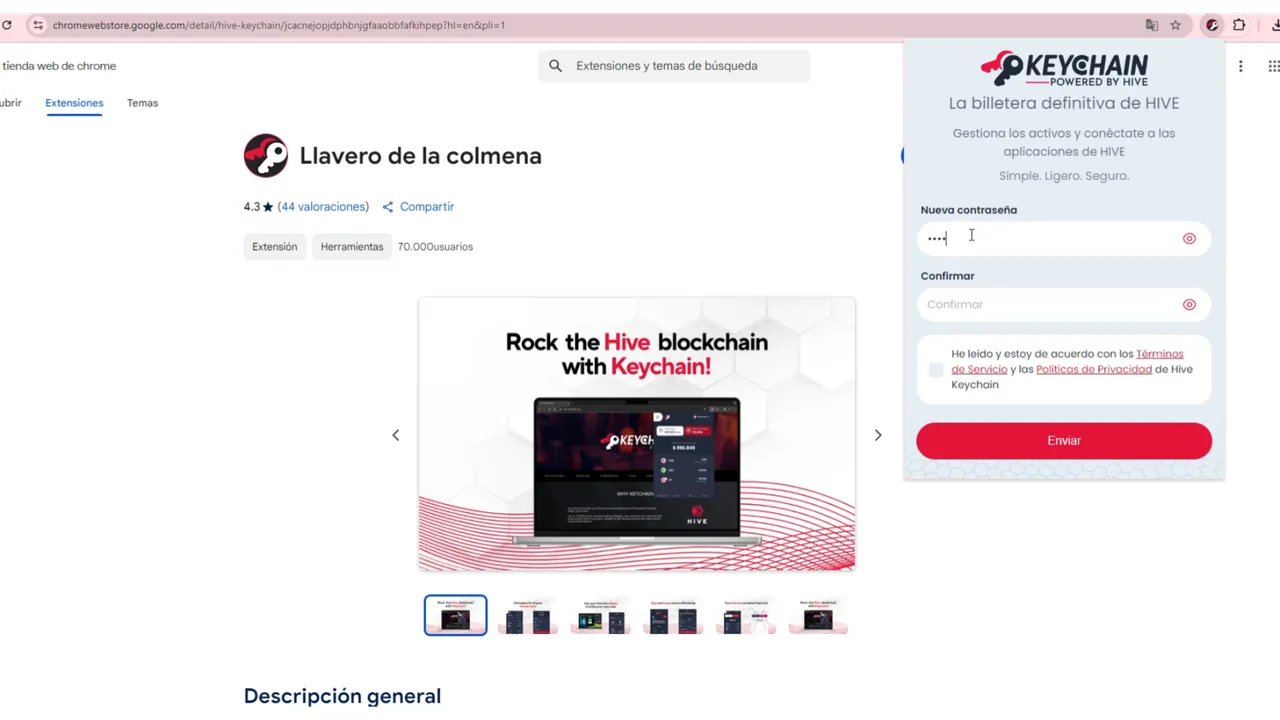Open the 44 valoraciones link
The height and width of the screenshot is (720, 1280).
click(323, 207)
